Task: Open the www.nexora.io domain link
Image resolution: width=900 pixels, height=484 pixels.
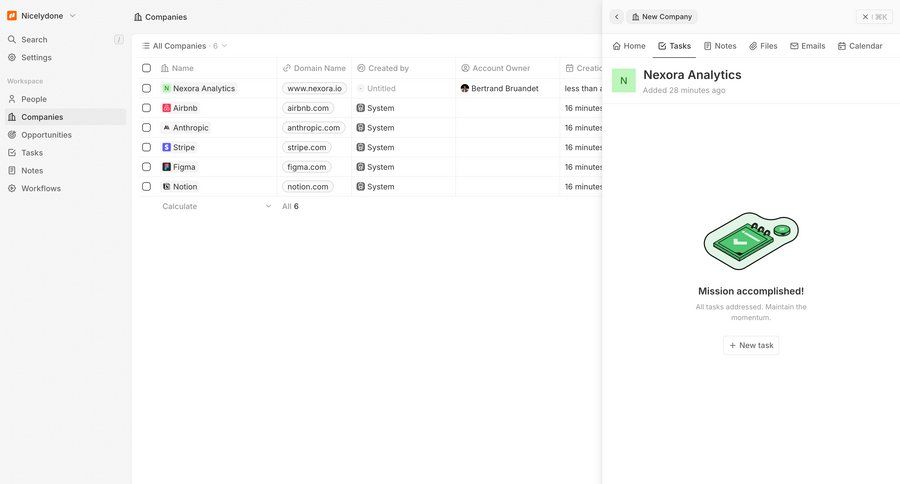Action: pos(315,88)
